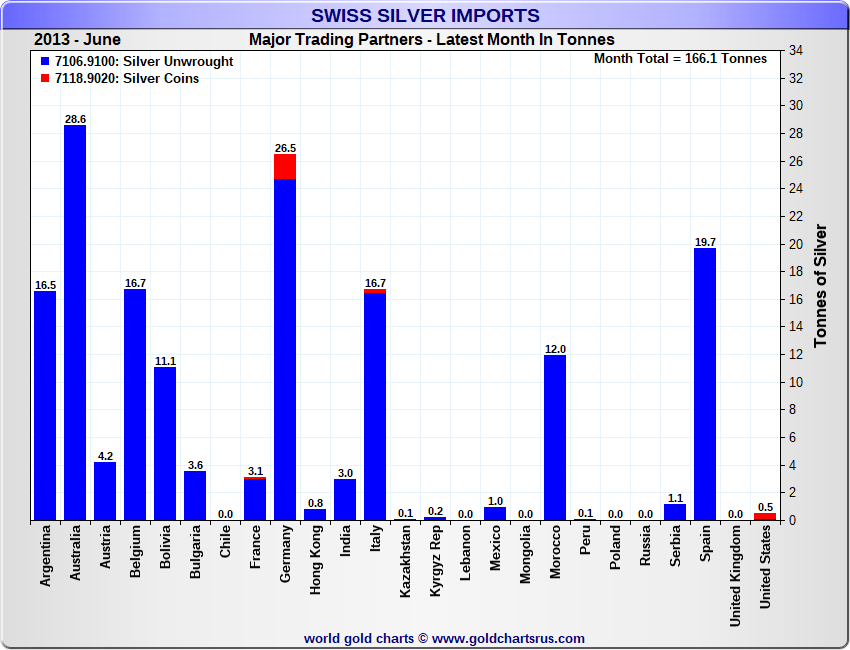Open the www.goldchartsrus.com footer link
The width and height of the screenshot is (850, 650).
coord(508,638)
